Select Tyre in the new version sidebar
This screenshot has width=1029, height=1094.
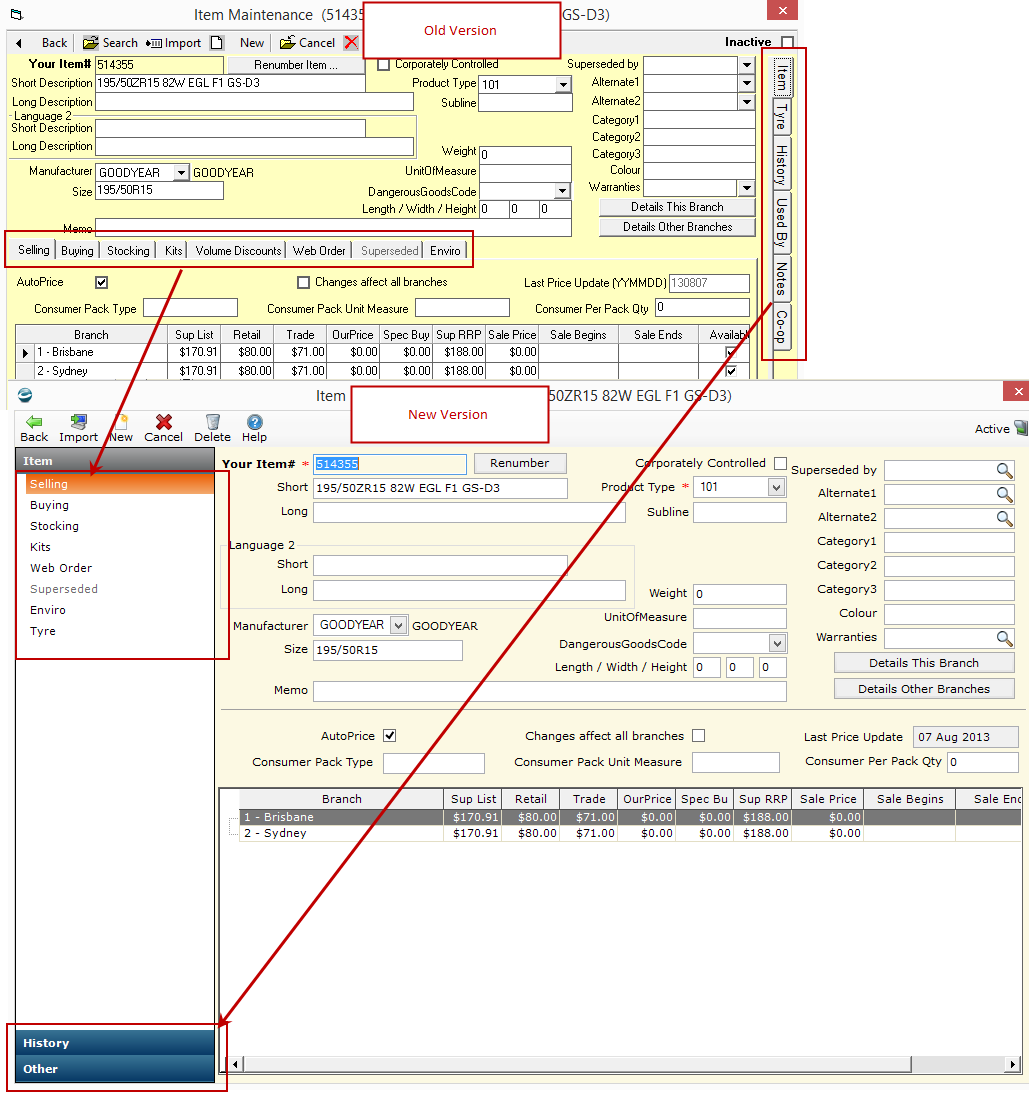click(115, 631)
